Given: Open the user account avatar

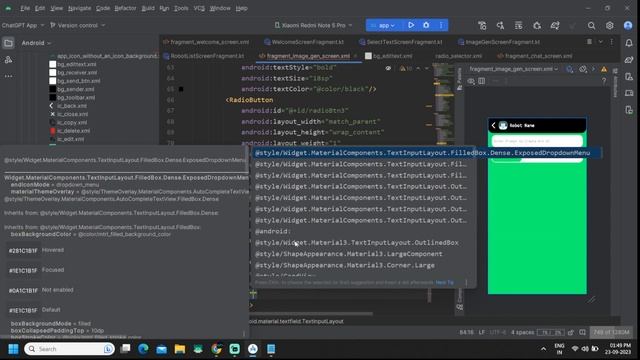Looking at the screenshot, I should pos(628,26).
